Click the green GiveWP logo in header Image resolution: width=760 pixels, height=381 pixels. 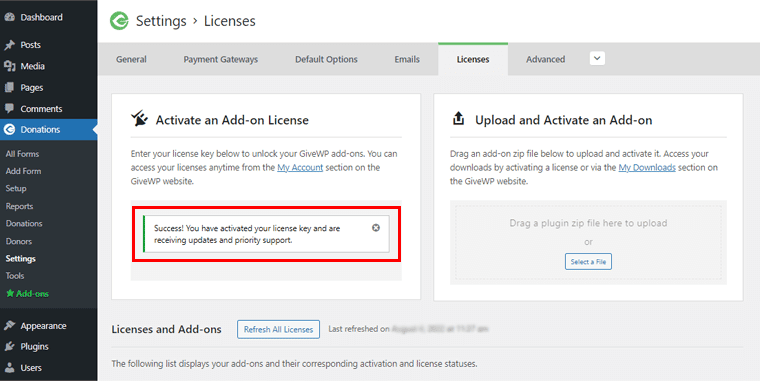point(119,21)
